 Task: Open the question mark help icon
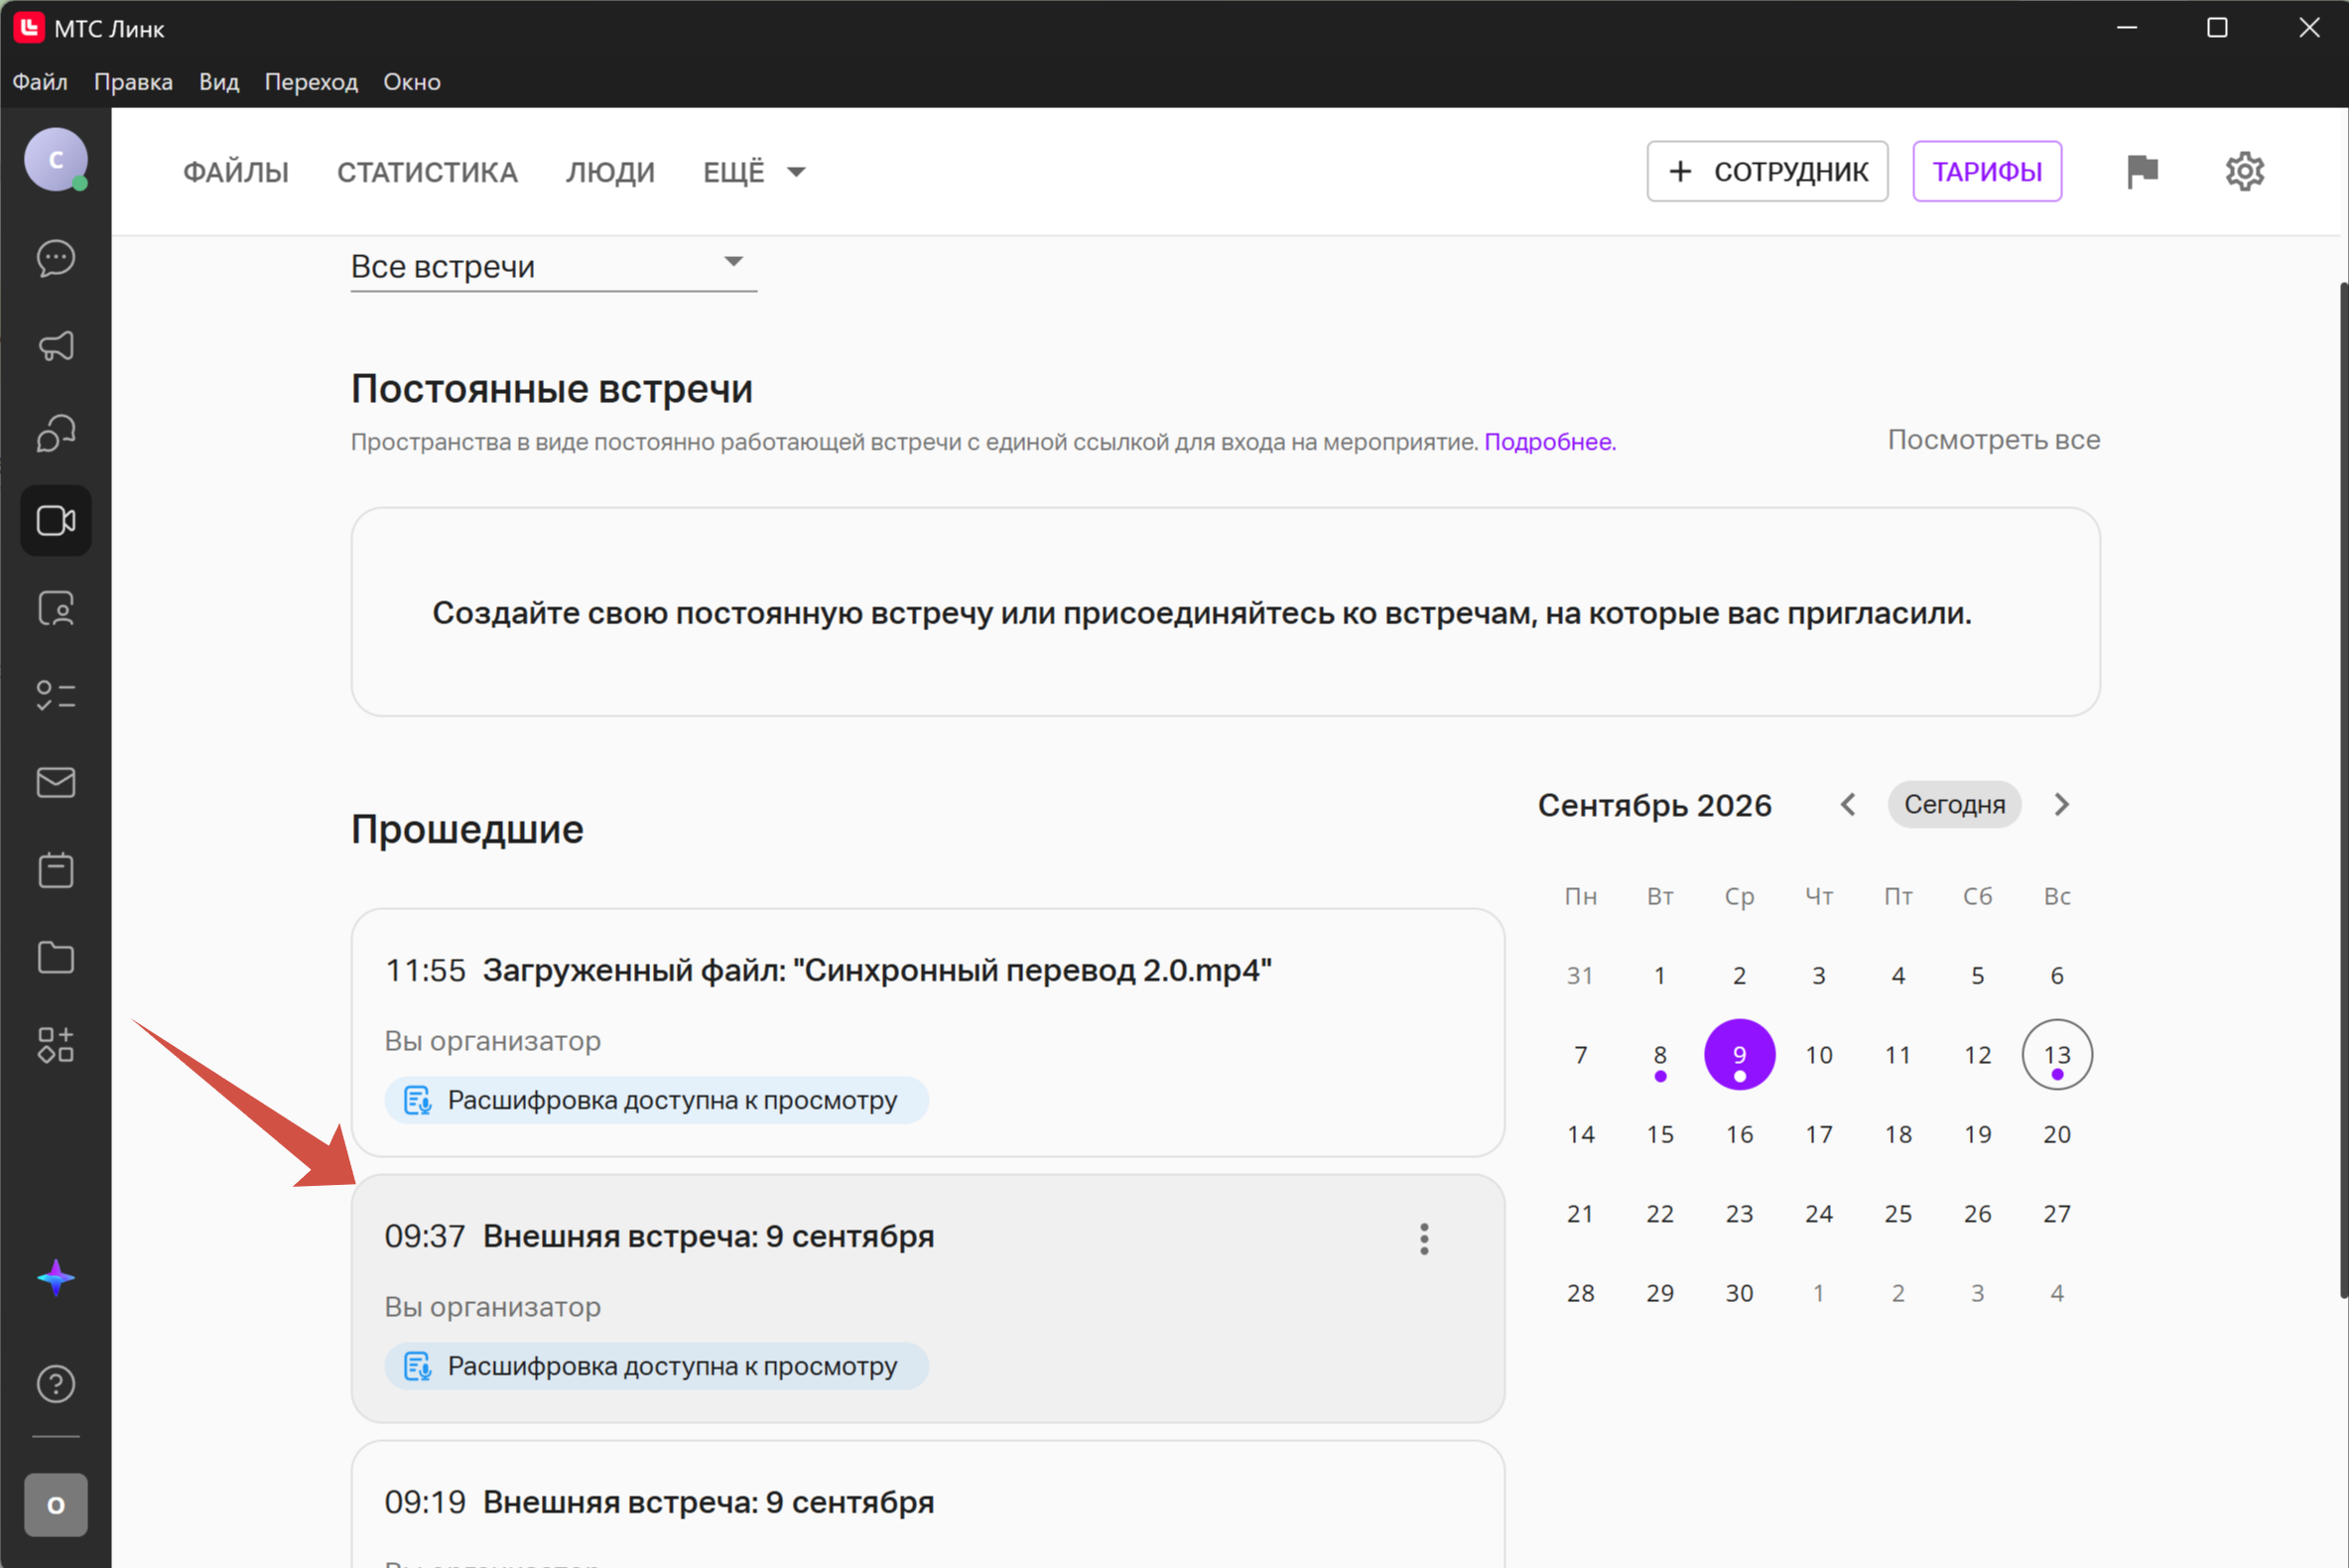click(56, 1384)
